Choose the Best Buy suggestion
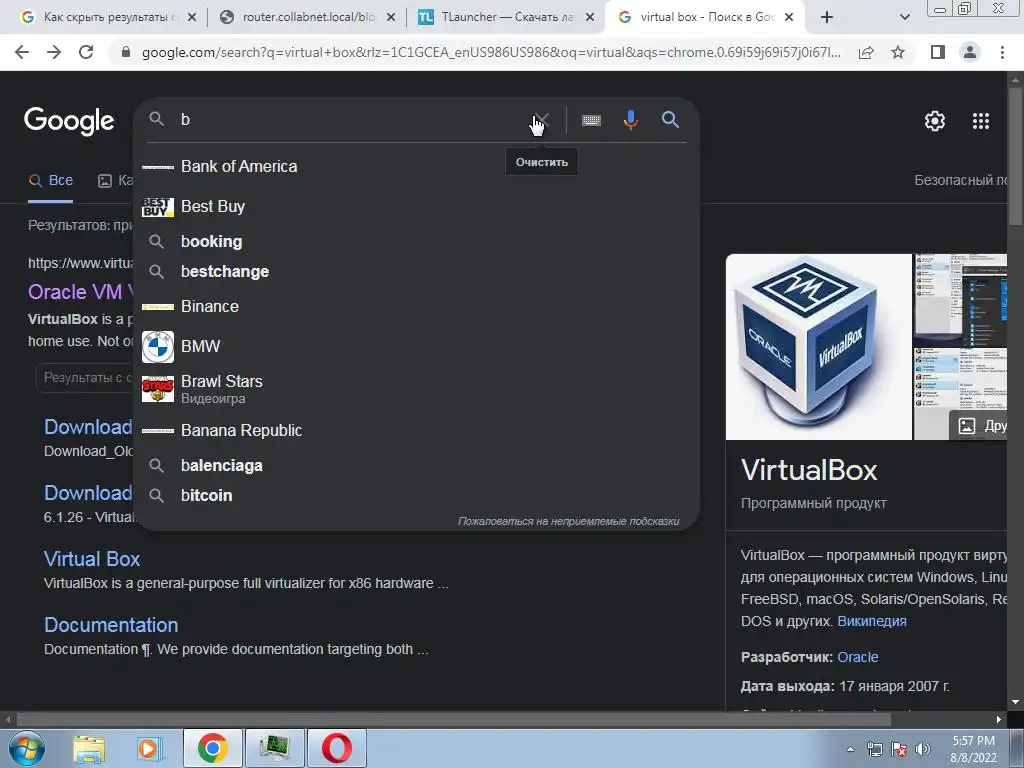The height and width of the screenshot is (768, 1024). [416, 206]
